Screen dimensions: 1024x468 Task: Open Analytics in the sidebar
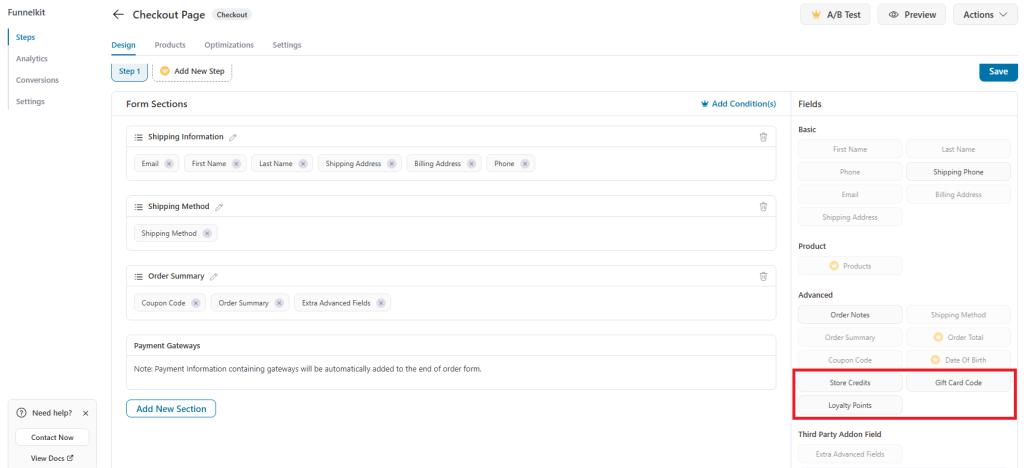point(31,58)
